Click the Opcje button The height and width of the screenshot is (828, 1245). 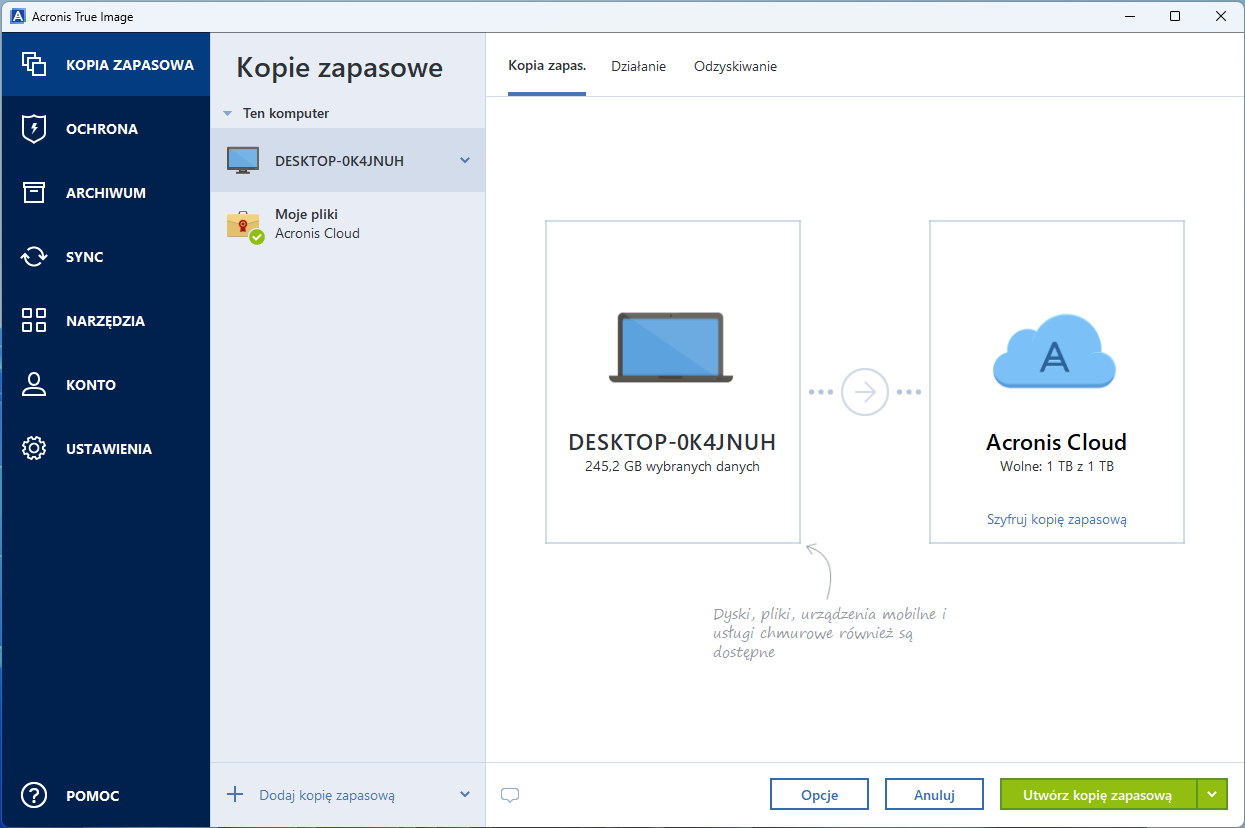point(820,795)
